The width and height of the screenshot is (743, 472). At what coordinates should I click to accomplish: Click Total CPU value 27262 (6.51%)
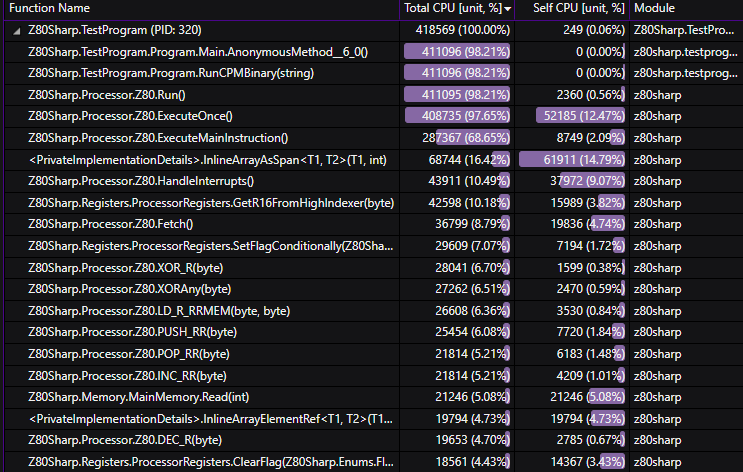tap(472, 289)
